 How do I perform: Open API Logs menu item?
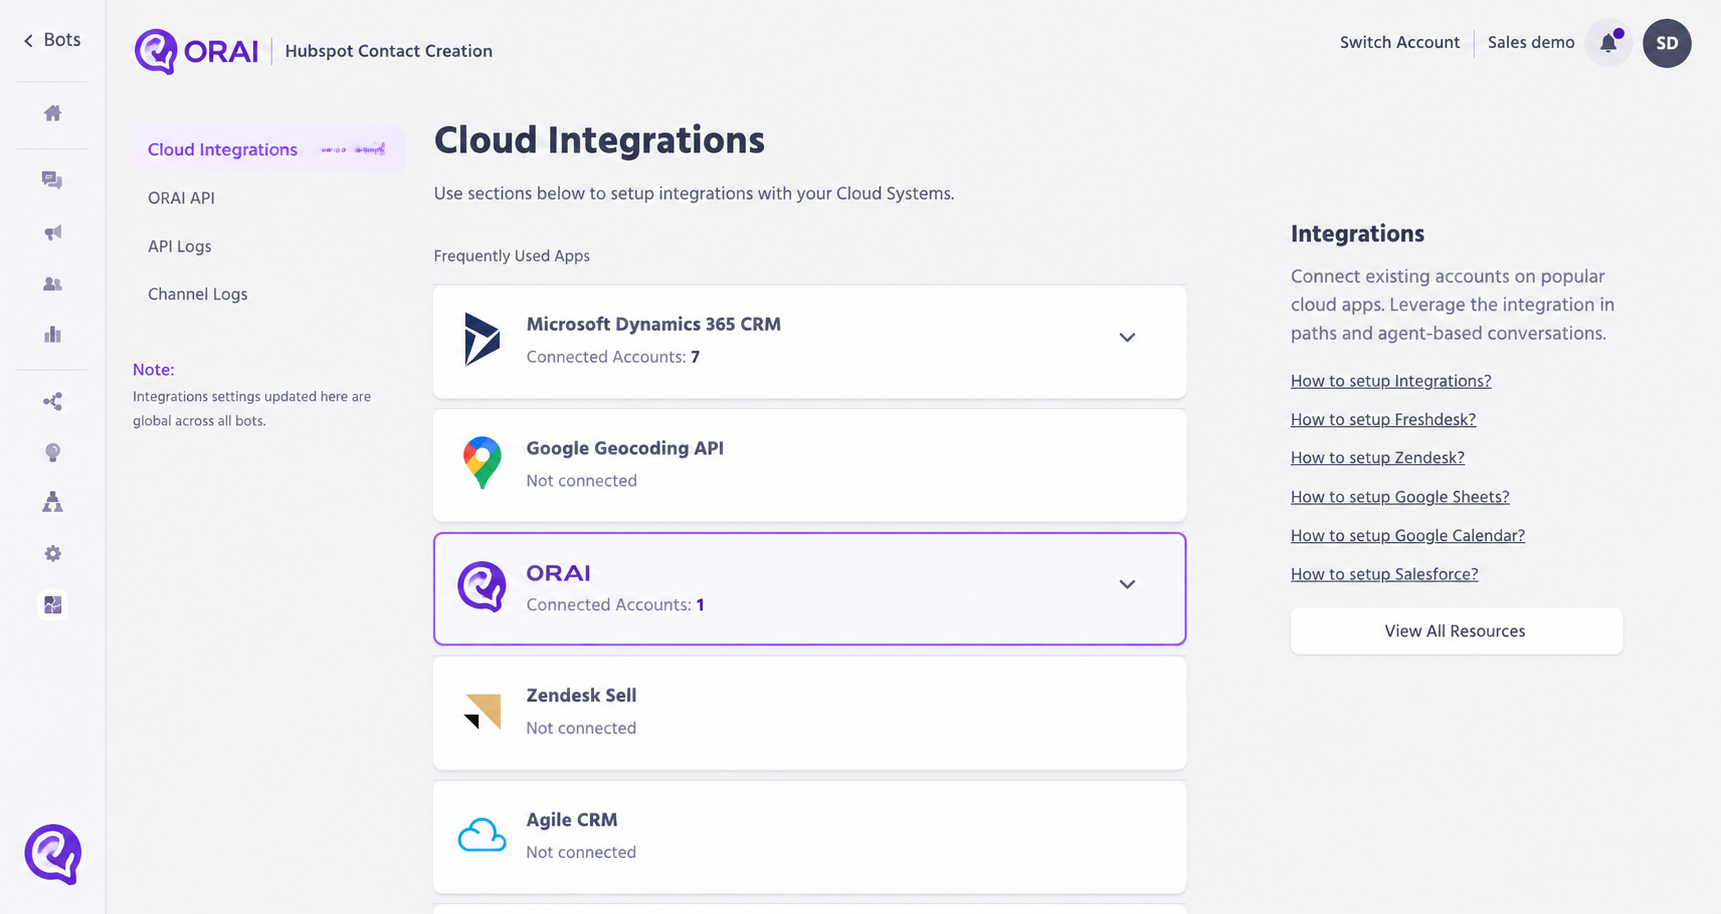click(x=180, y=246)
